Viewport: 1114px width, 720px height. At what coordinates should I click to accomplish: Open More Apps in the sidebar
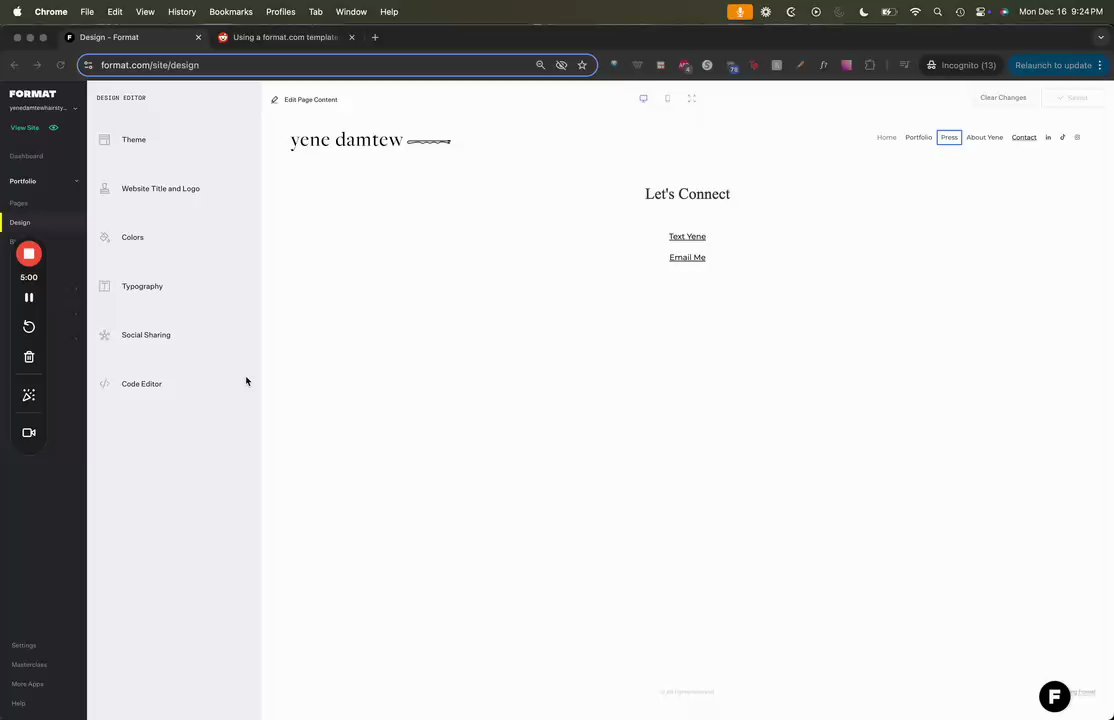28,684
